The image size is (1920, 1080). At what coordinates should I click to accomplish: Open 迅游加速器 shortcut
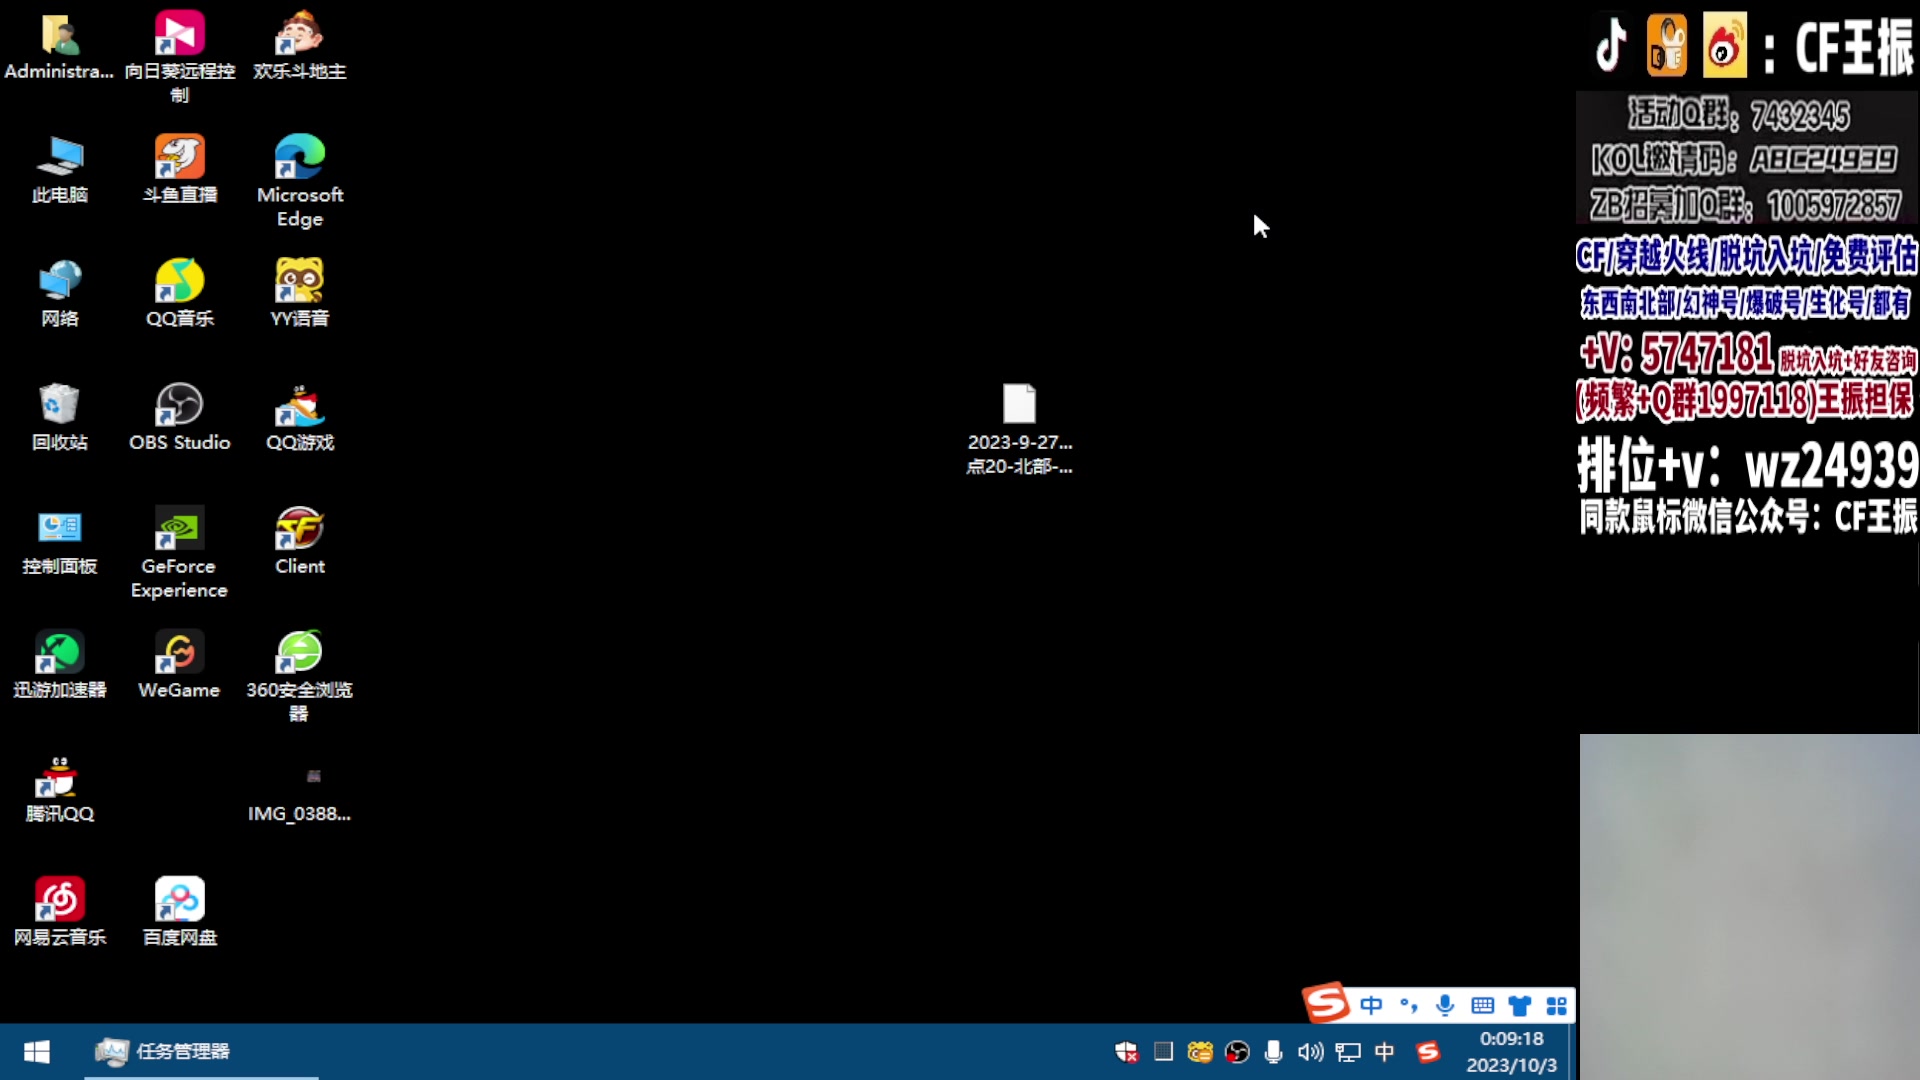60,654
